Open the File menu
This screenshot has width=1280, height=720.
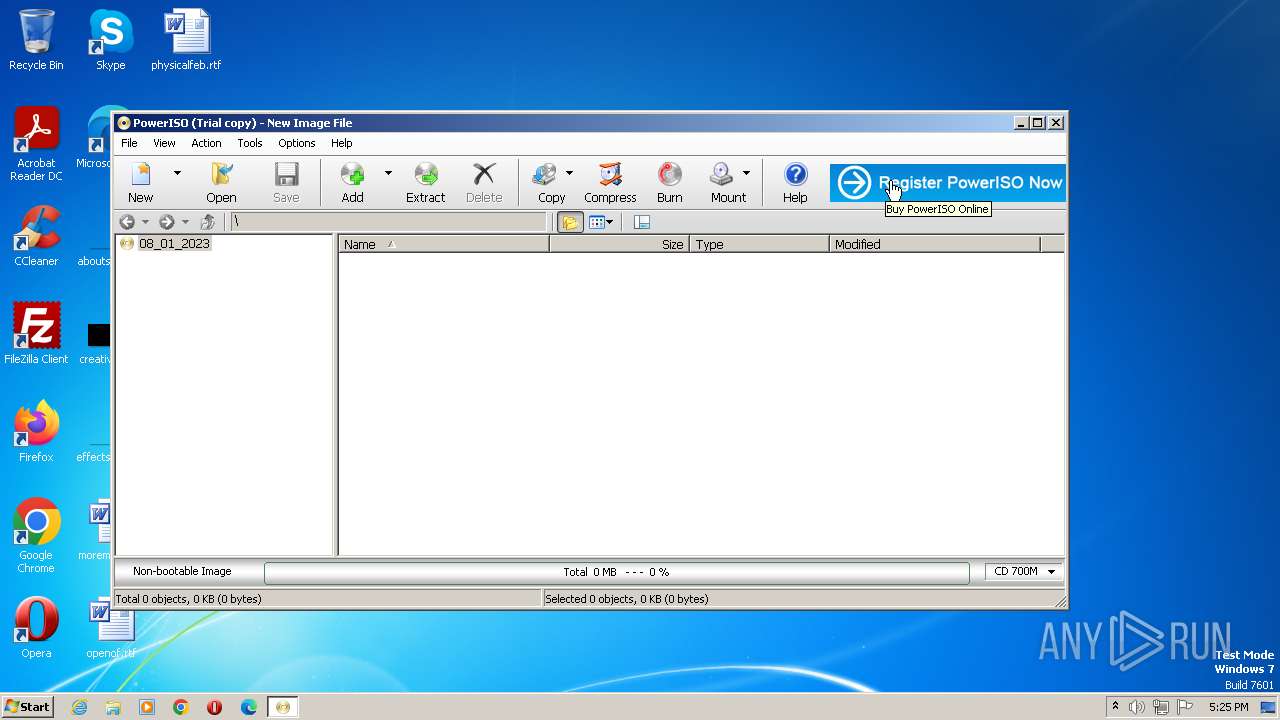pyautogui.click(x=129, y=143)
